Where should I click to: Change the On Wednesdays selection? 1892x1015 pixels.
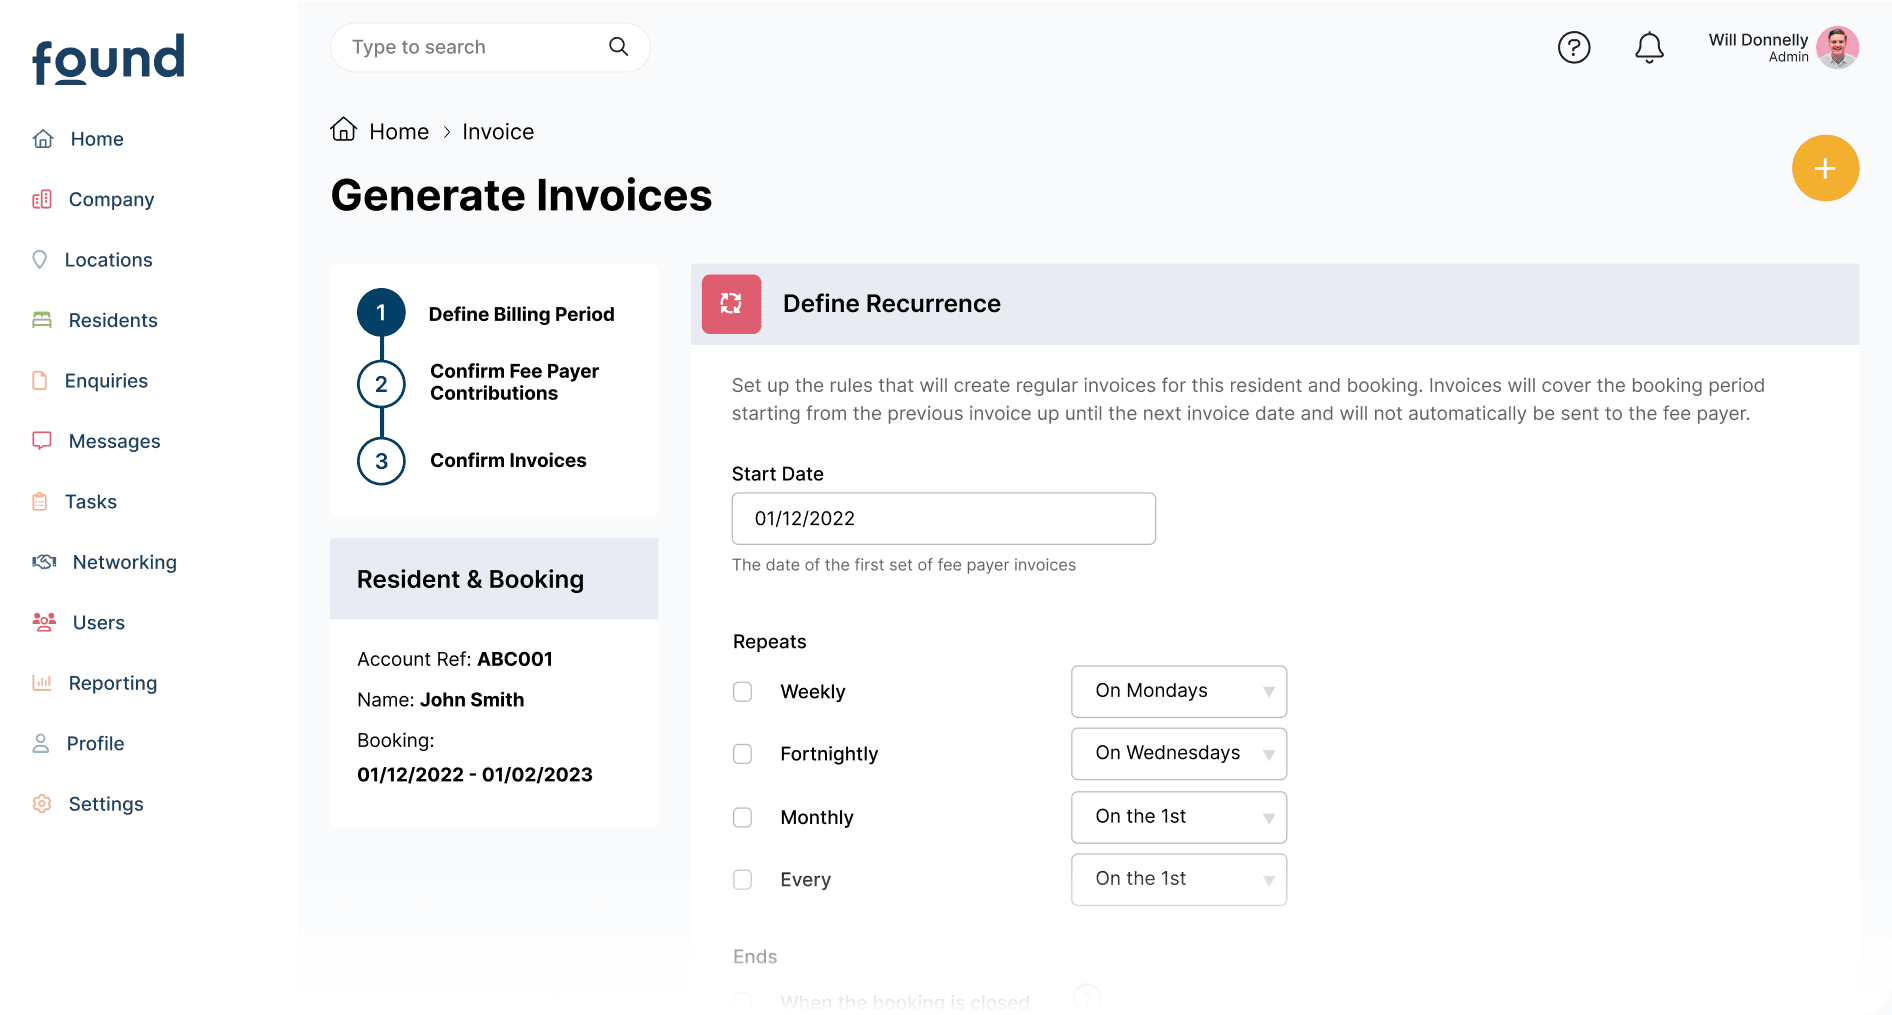click(1178, 753)
